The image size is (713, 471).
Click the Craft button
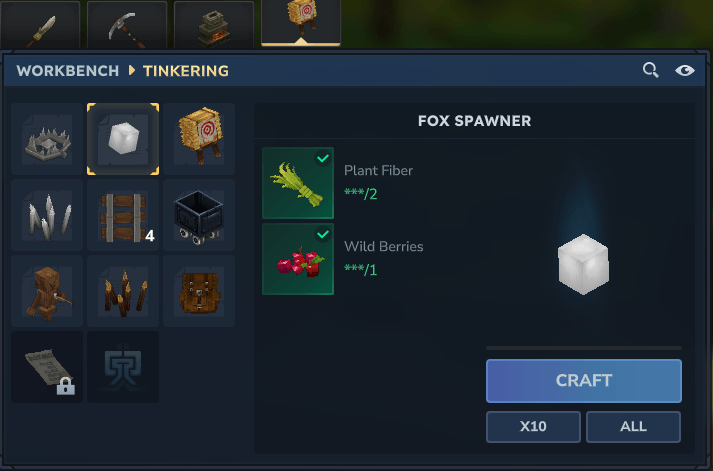(x=584, y=381)
